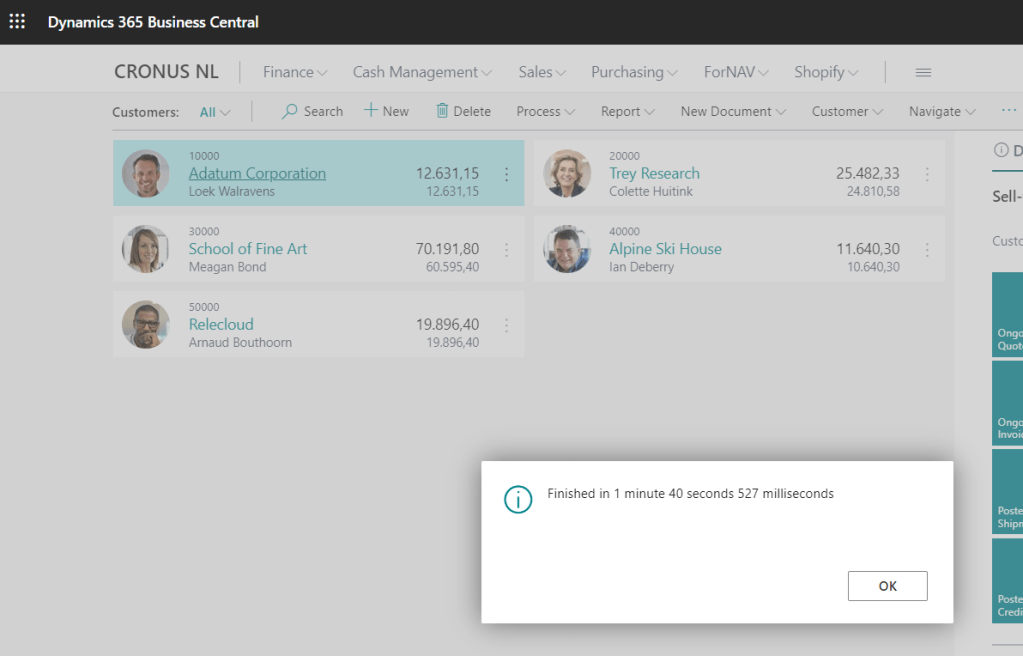Click the Delete trash can icon
1023x656 pixels.
(442, 111)
